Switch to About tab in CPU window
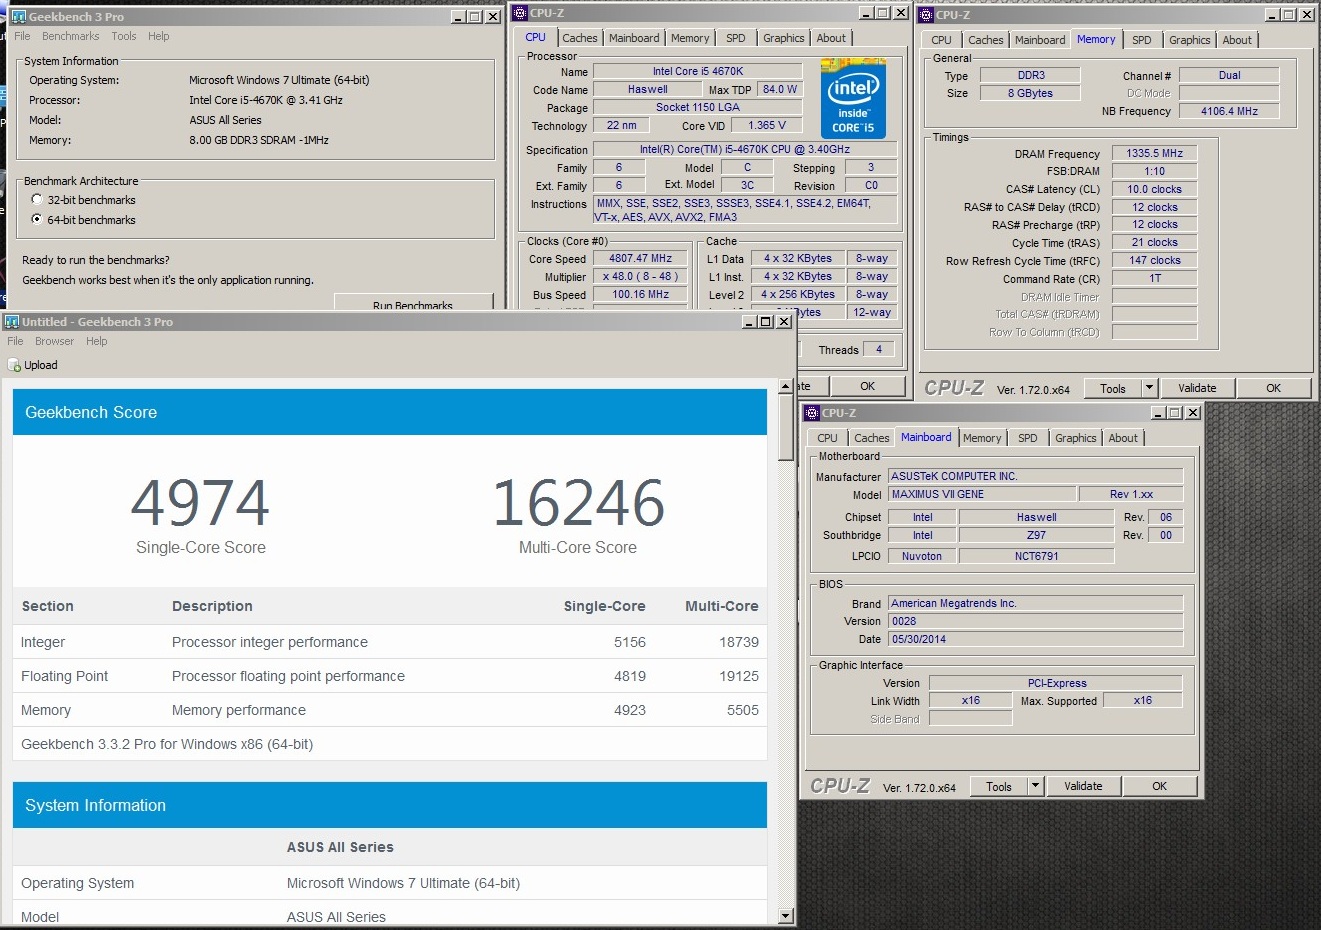This screenshot has height=930, width=1321. click(x=831, y=38)
